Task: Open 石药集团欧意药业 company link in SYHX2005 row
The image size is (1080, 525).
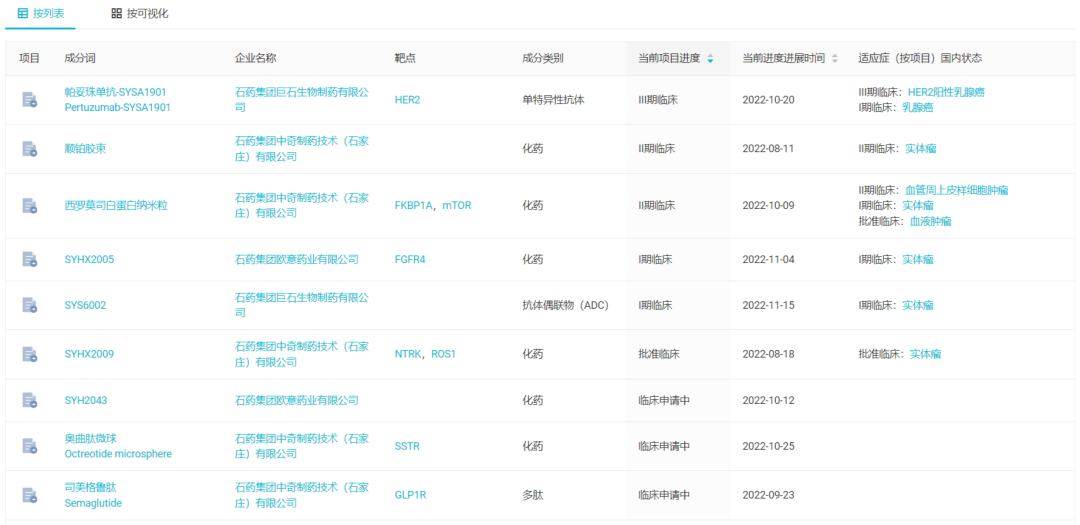Action: [297, 260]
